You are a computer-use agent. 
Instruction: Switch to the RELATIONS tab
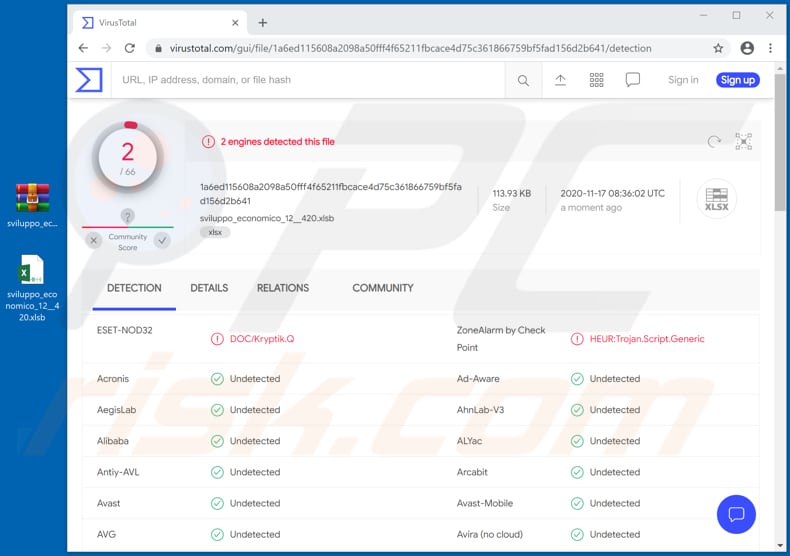pyautogui.click(x=283, y=288)
